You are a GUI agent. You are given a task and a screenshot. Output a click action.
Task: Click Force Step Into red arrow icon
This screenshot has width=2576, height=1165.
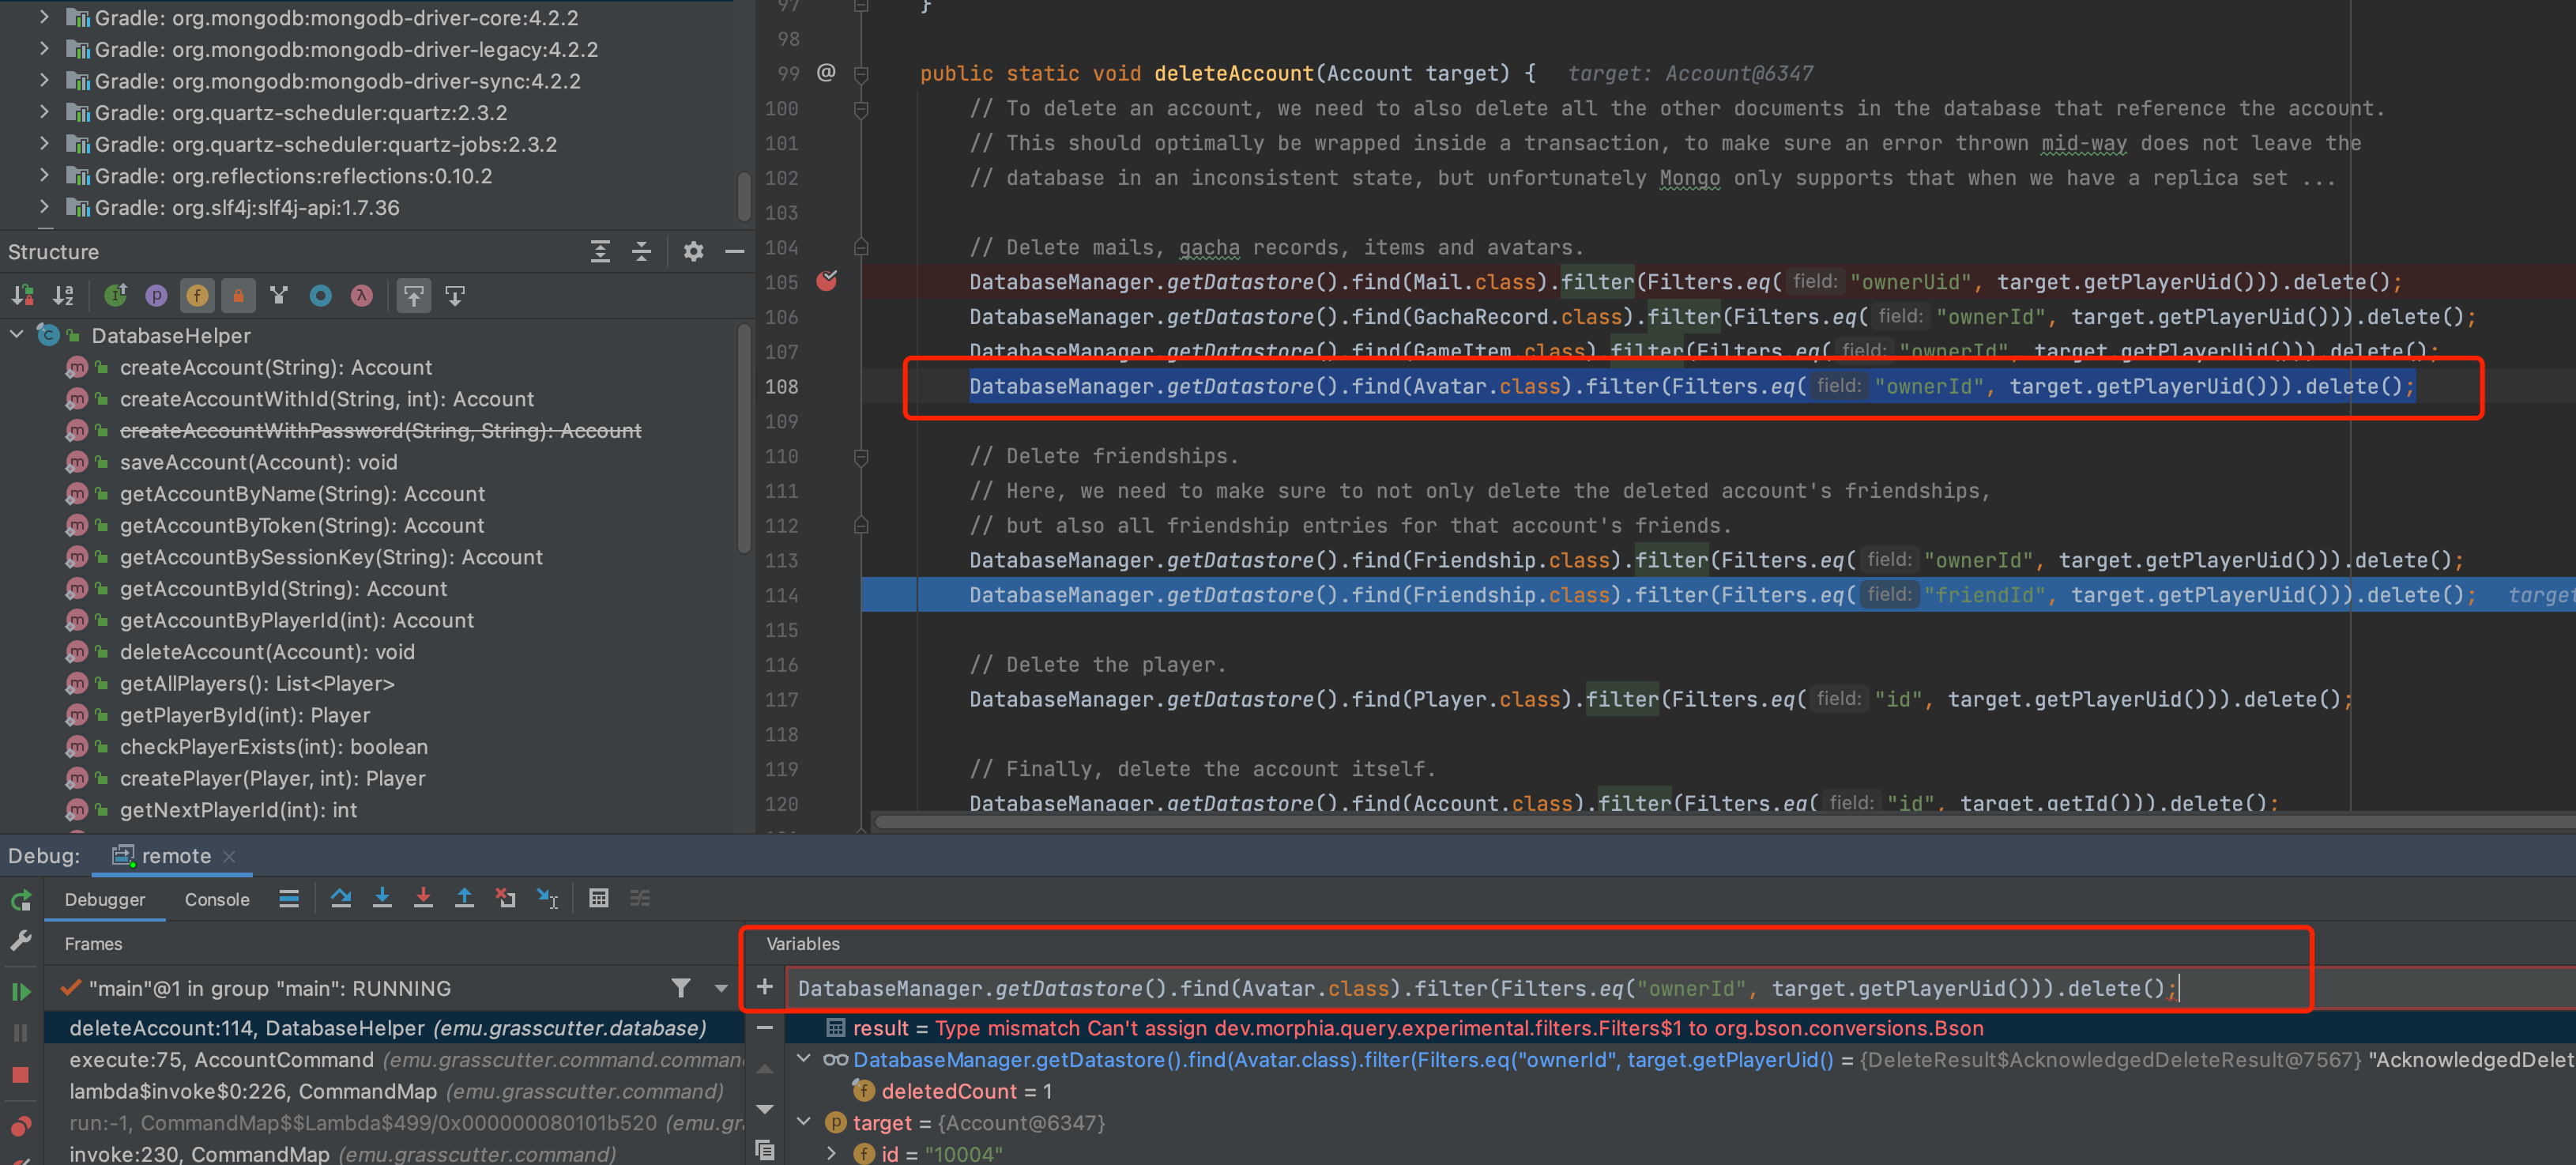click(423, 897)
